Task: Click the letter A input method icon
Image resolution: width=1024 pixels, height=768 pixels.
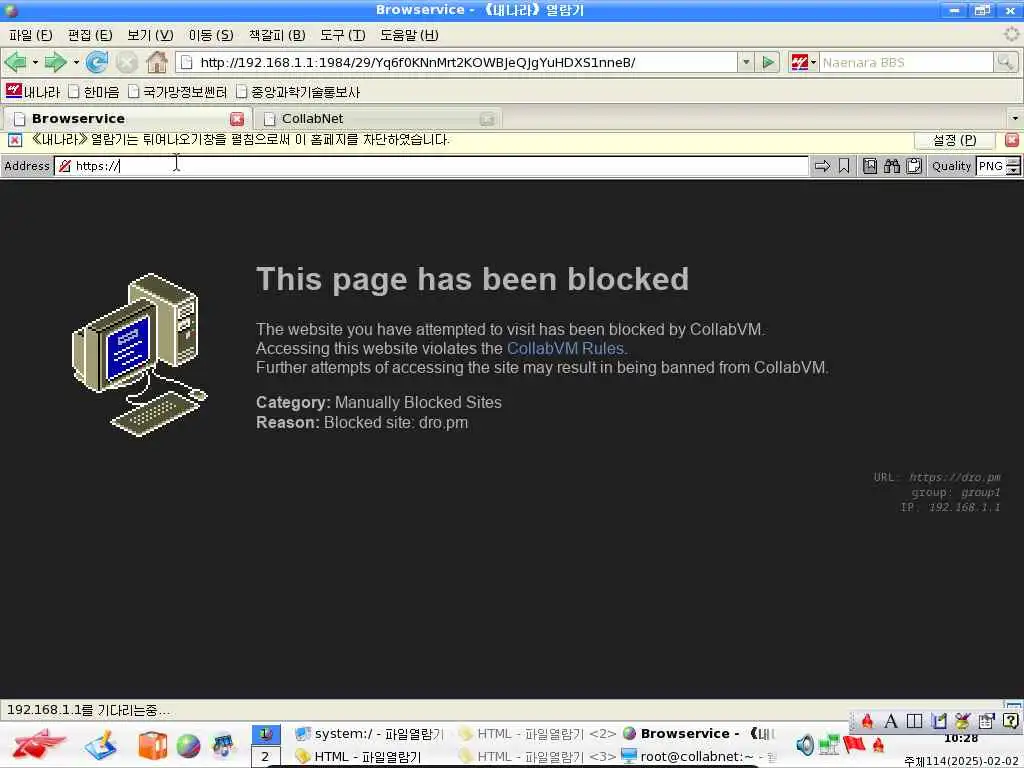Action: tap(890, 721)
